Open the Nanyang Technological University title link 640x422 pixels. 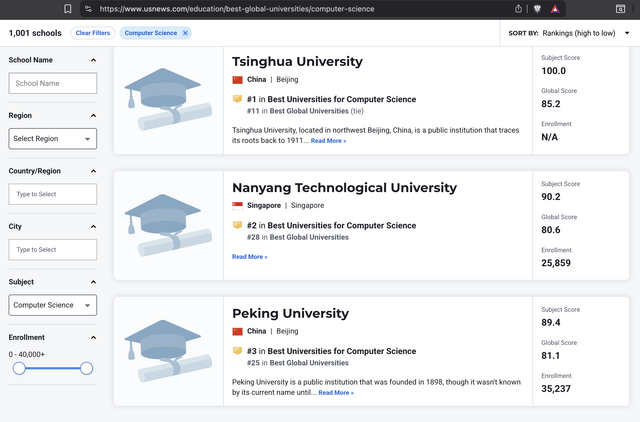tap(344, 187)
